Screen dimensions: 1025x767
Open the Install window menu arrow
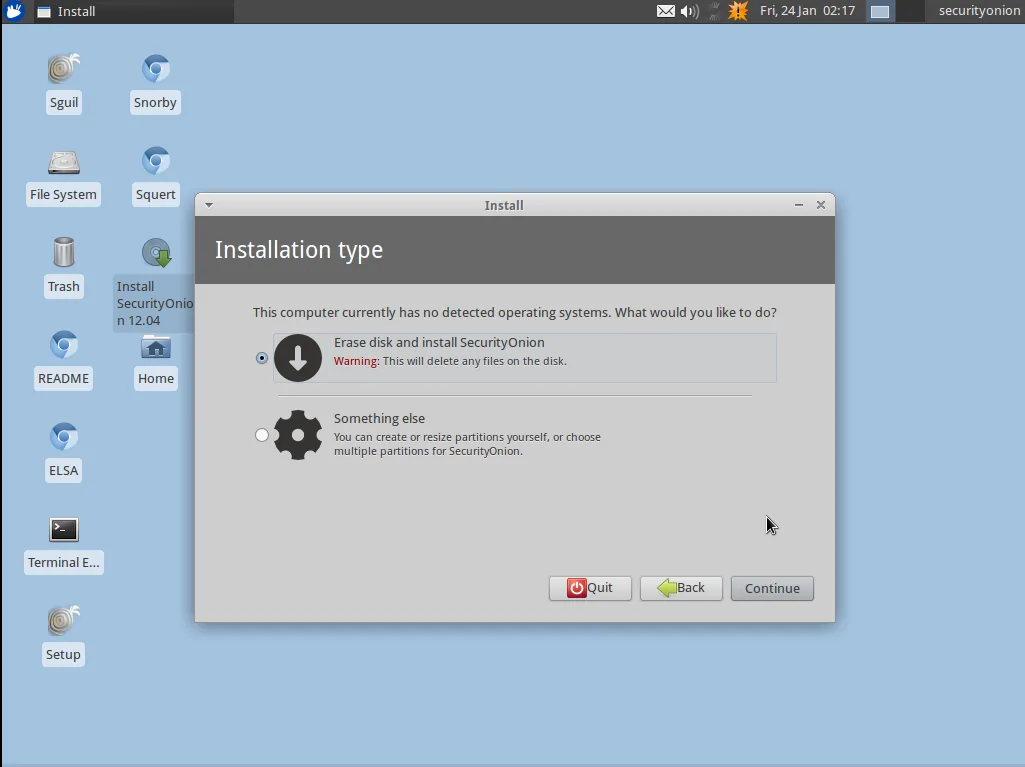[209, 205]
